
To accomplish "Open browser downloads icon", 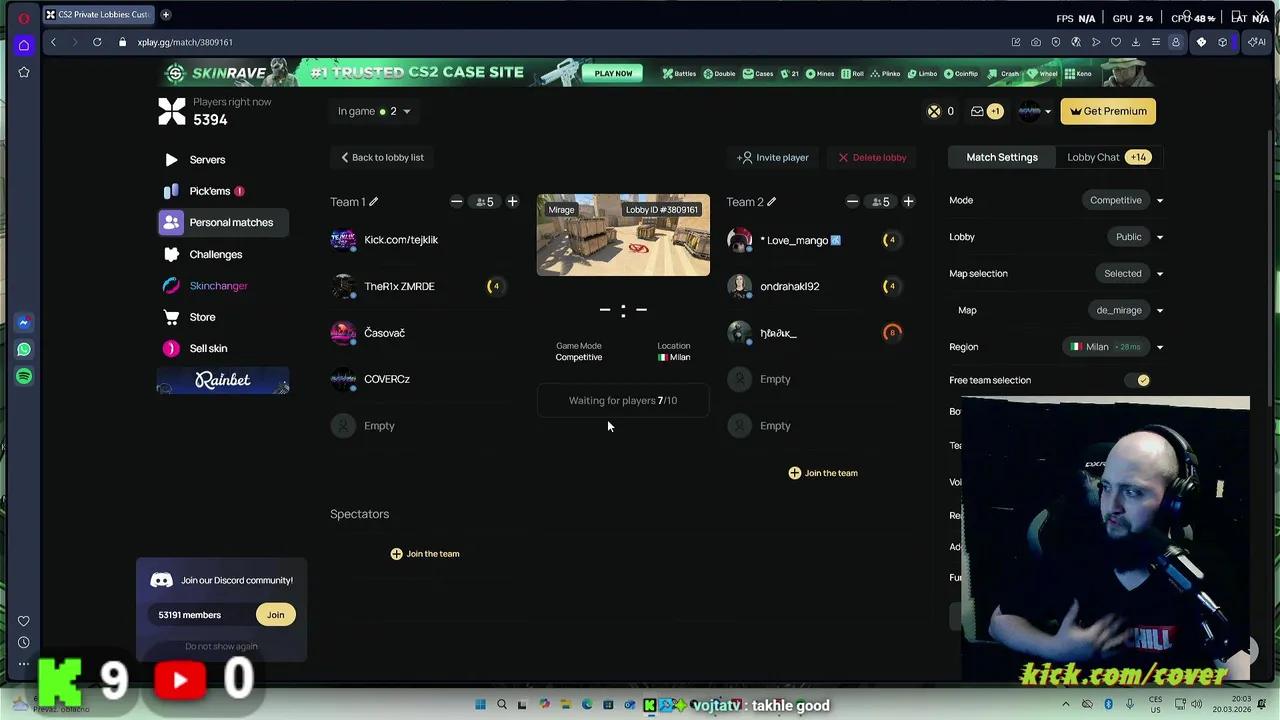I will (x=1136, y=42).
